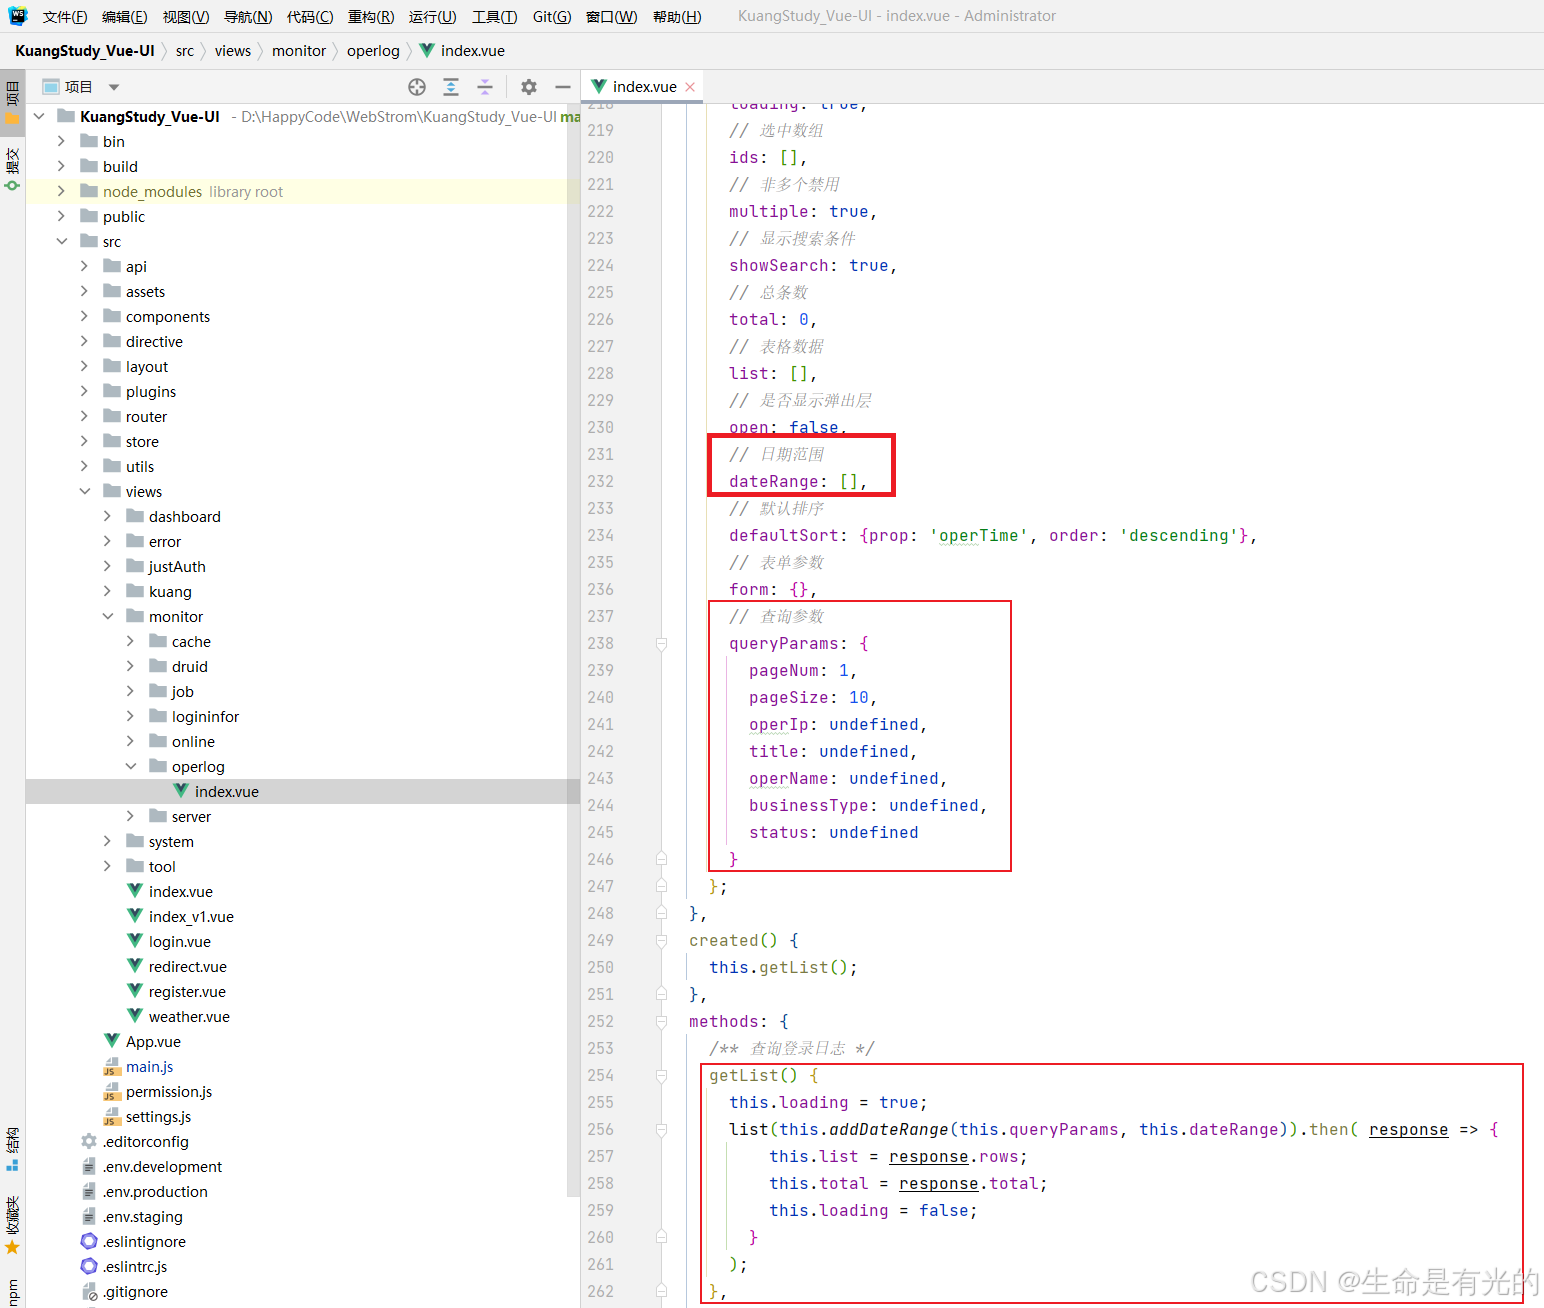This screenshot has height=1308, width=1544.
Task: Hide the project panel with minus icon
Action: (x=563, y=87)
